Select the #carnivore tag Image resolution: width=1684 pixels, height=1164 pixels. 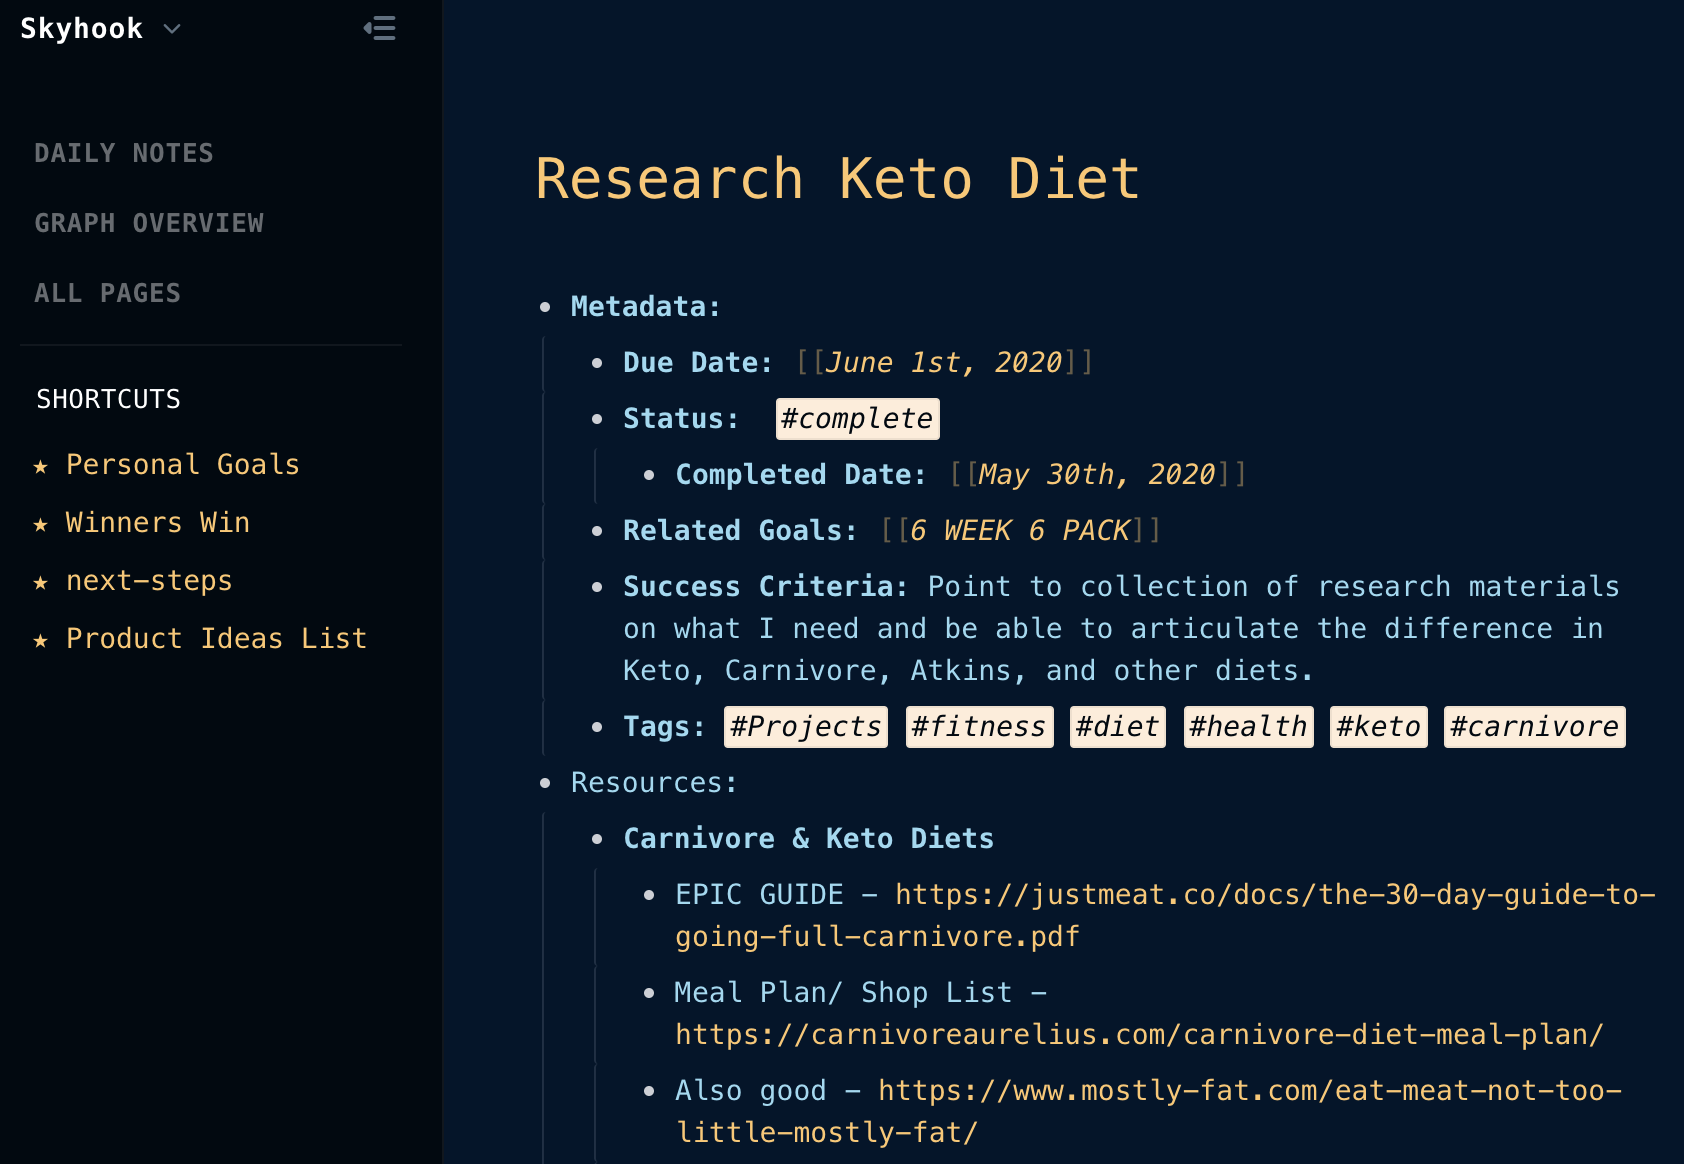click(x=1534, y=727)
